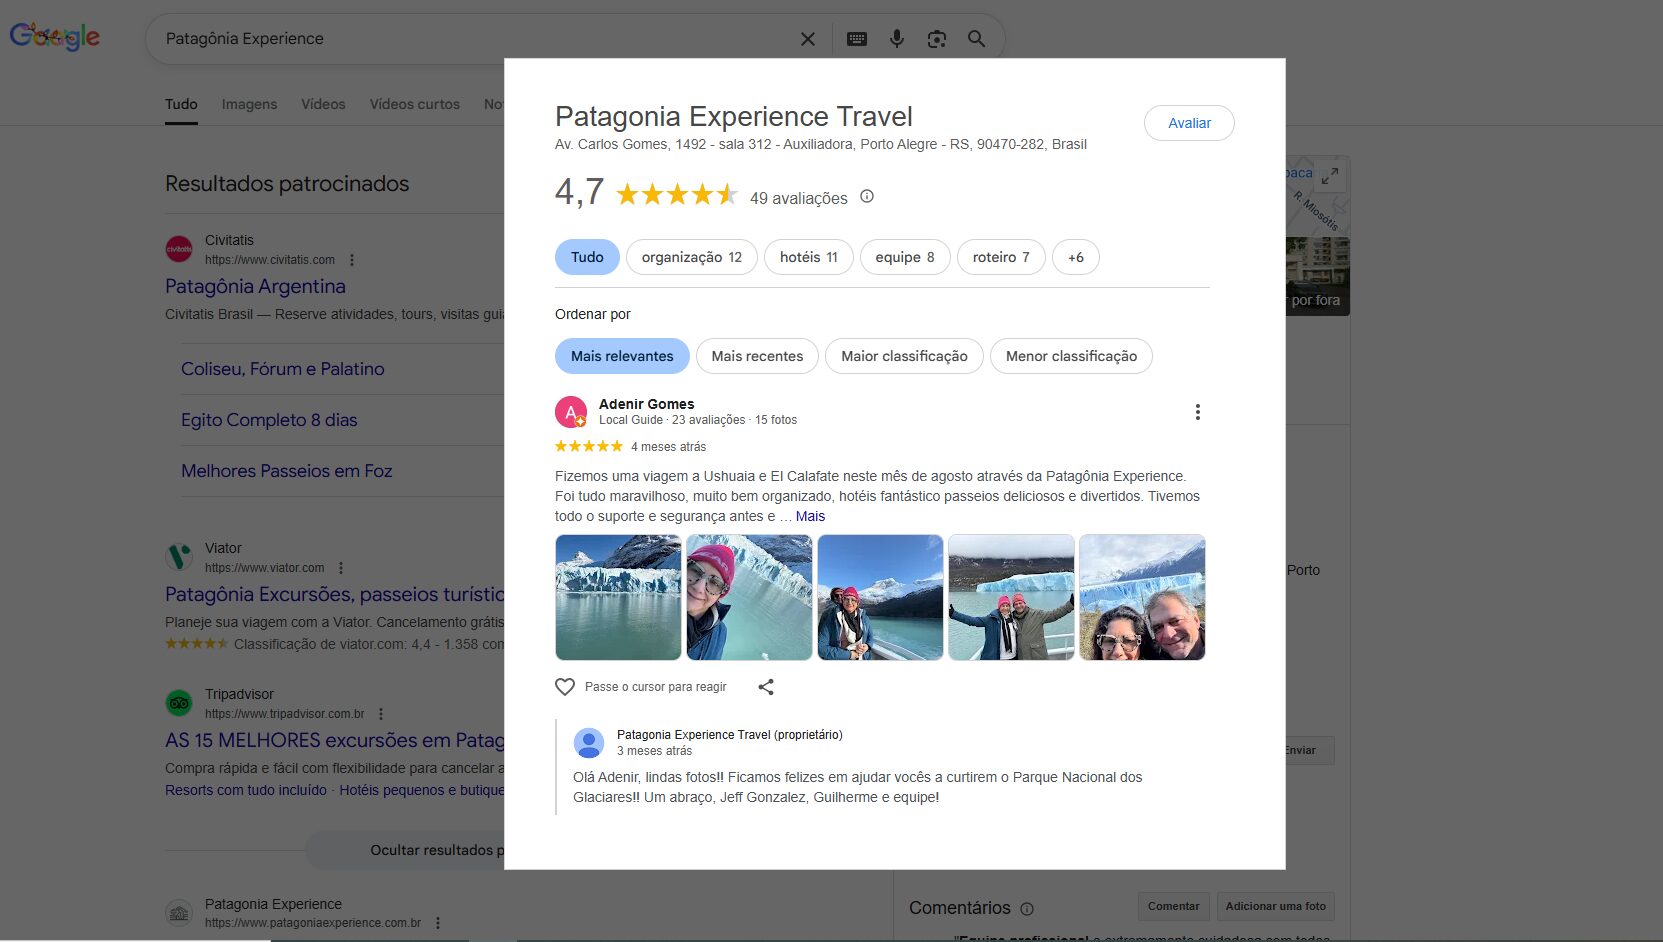The image size is (1663, 942).
Task: Share Adenir Gomes's review
Action: click(766, 687)
